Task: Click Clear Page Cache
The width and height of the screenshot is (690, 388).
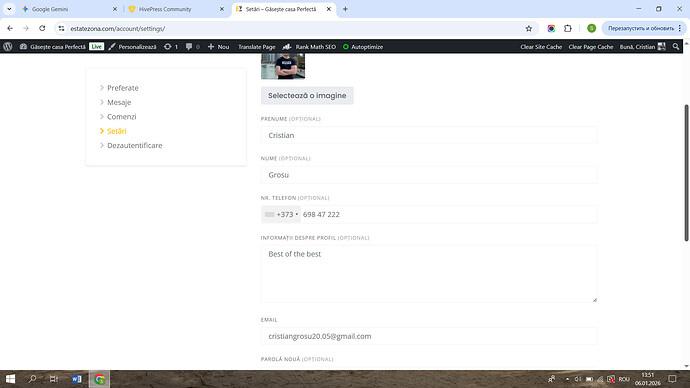Action: [591, 47]
